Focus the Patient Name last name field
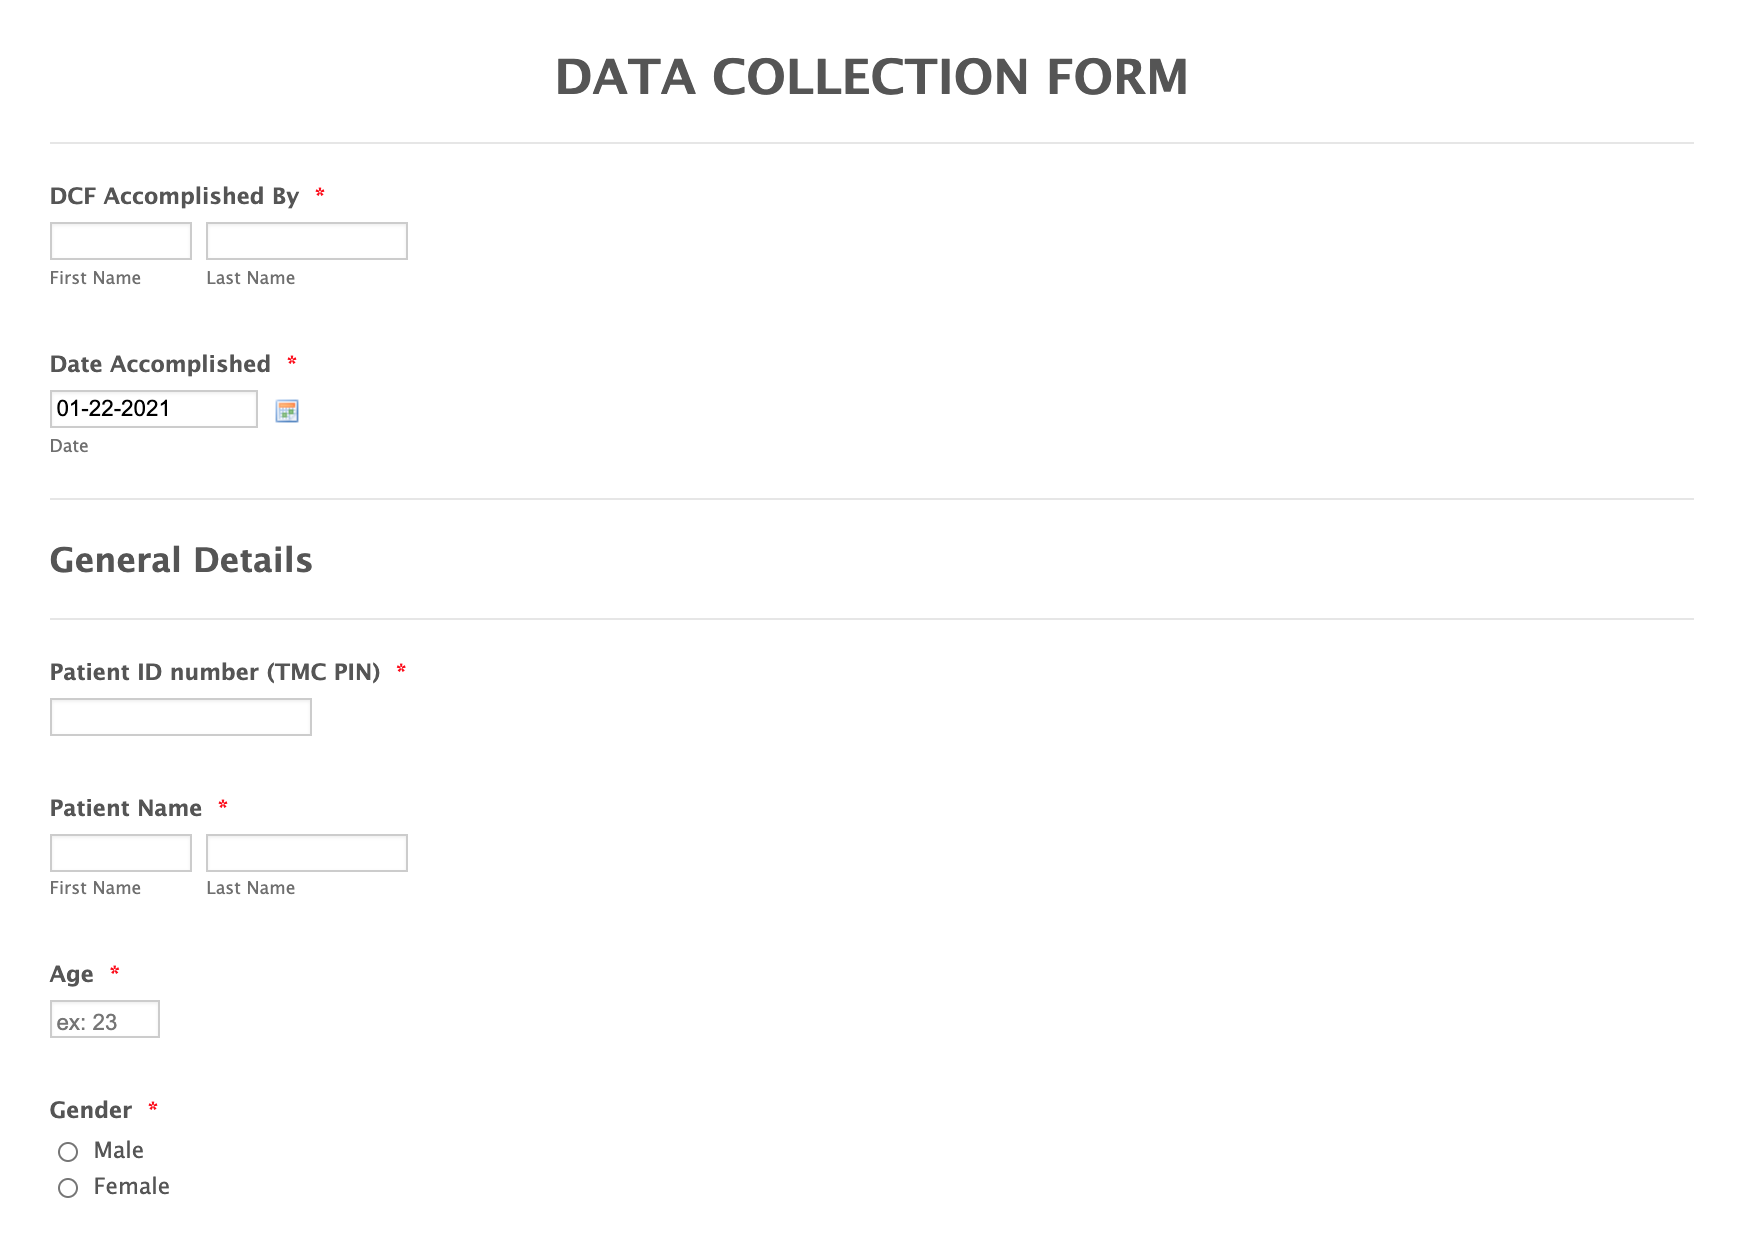 pos(307,853)
